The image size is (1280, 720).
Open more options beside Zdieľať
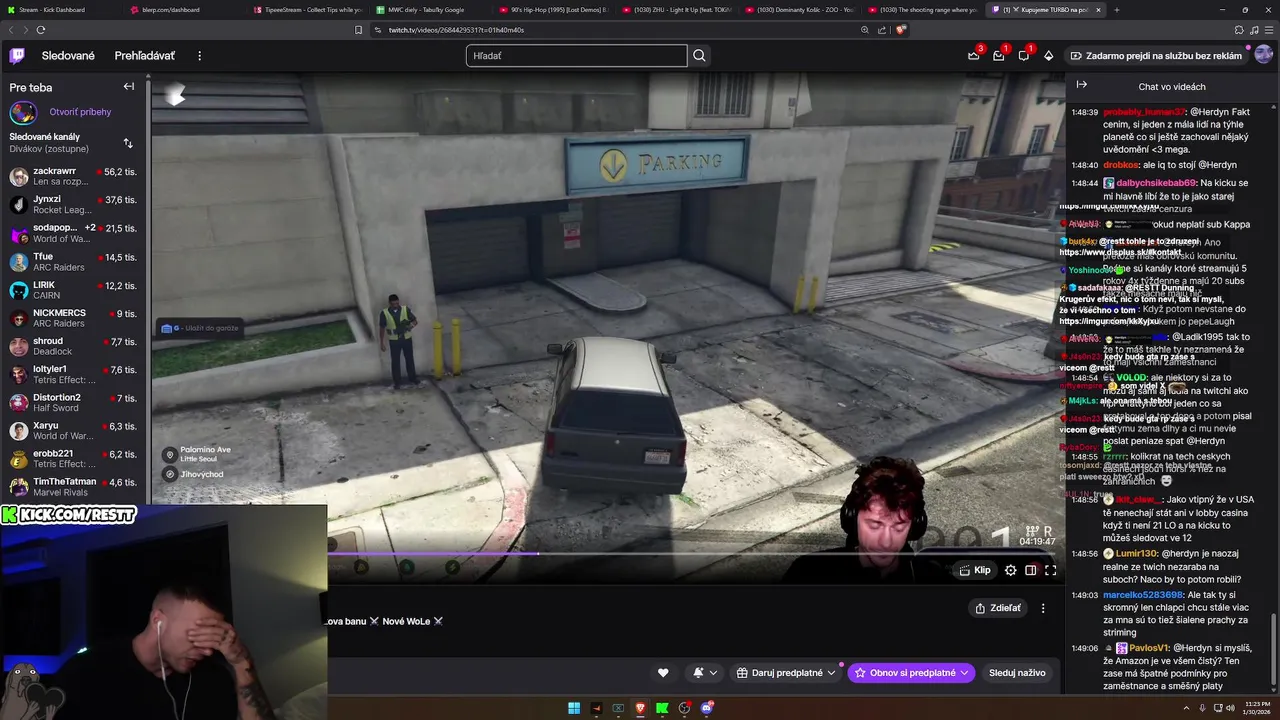[x=1043, y=608]
